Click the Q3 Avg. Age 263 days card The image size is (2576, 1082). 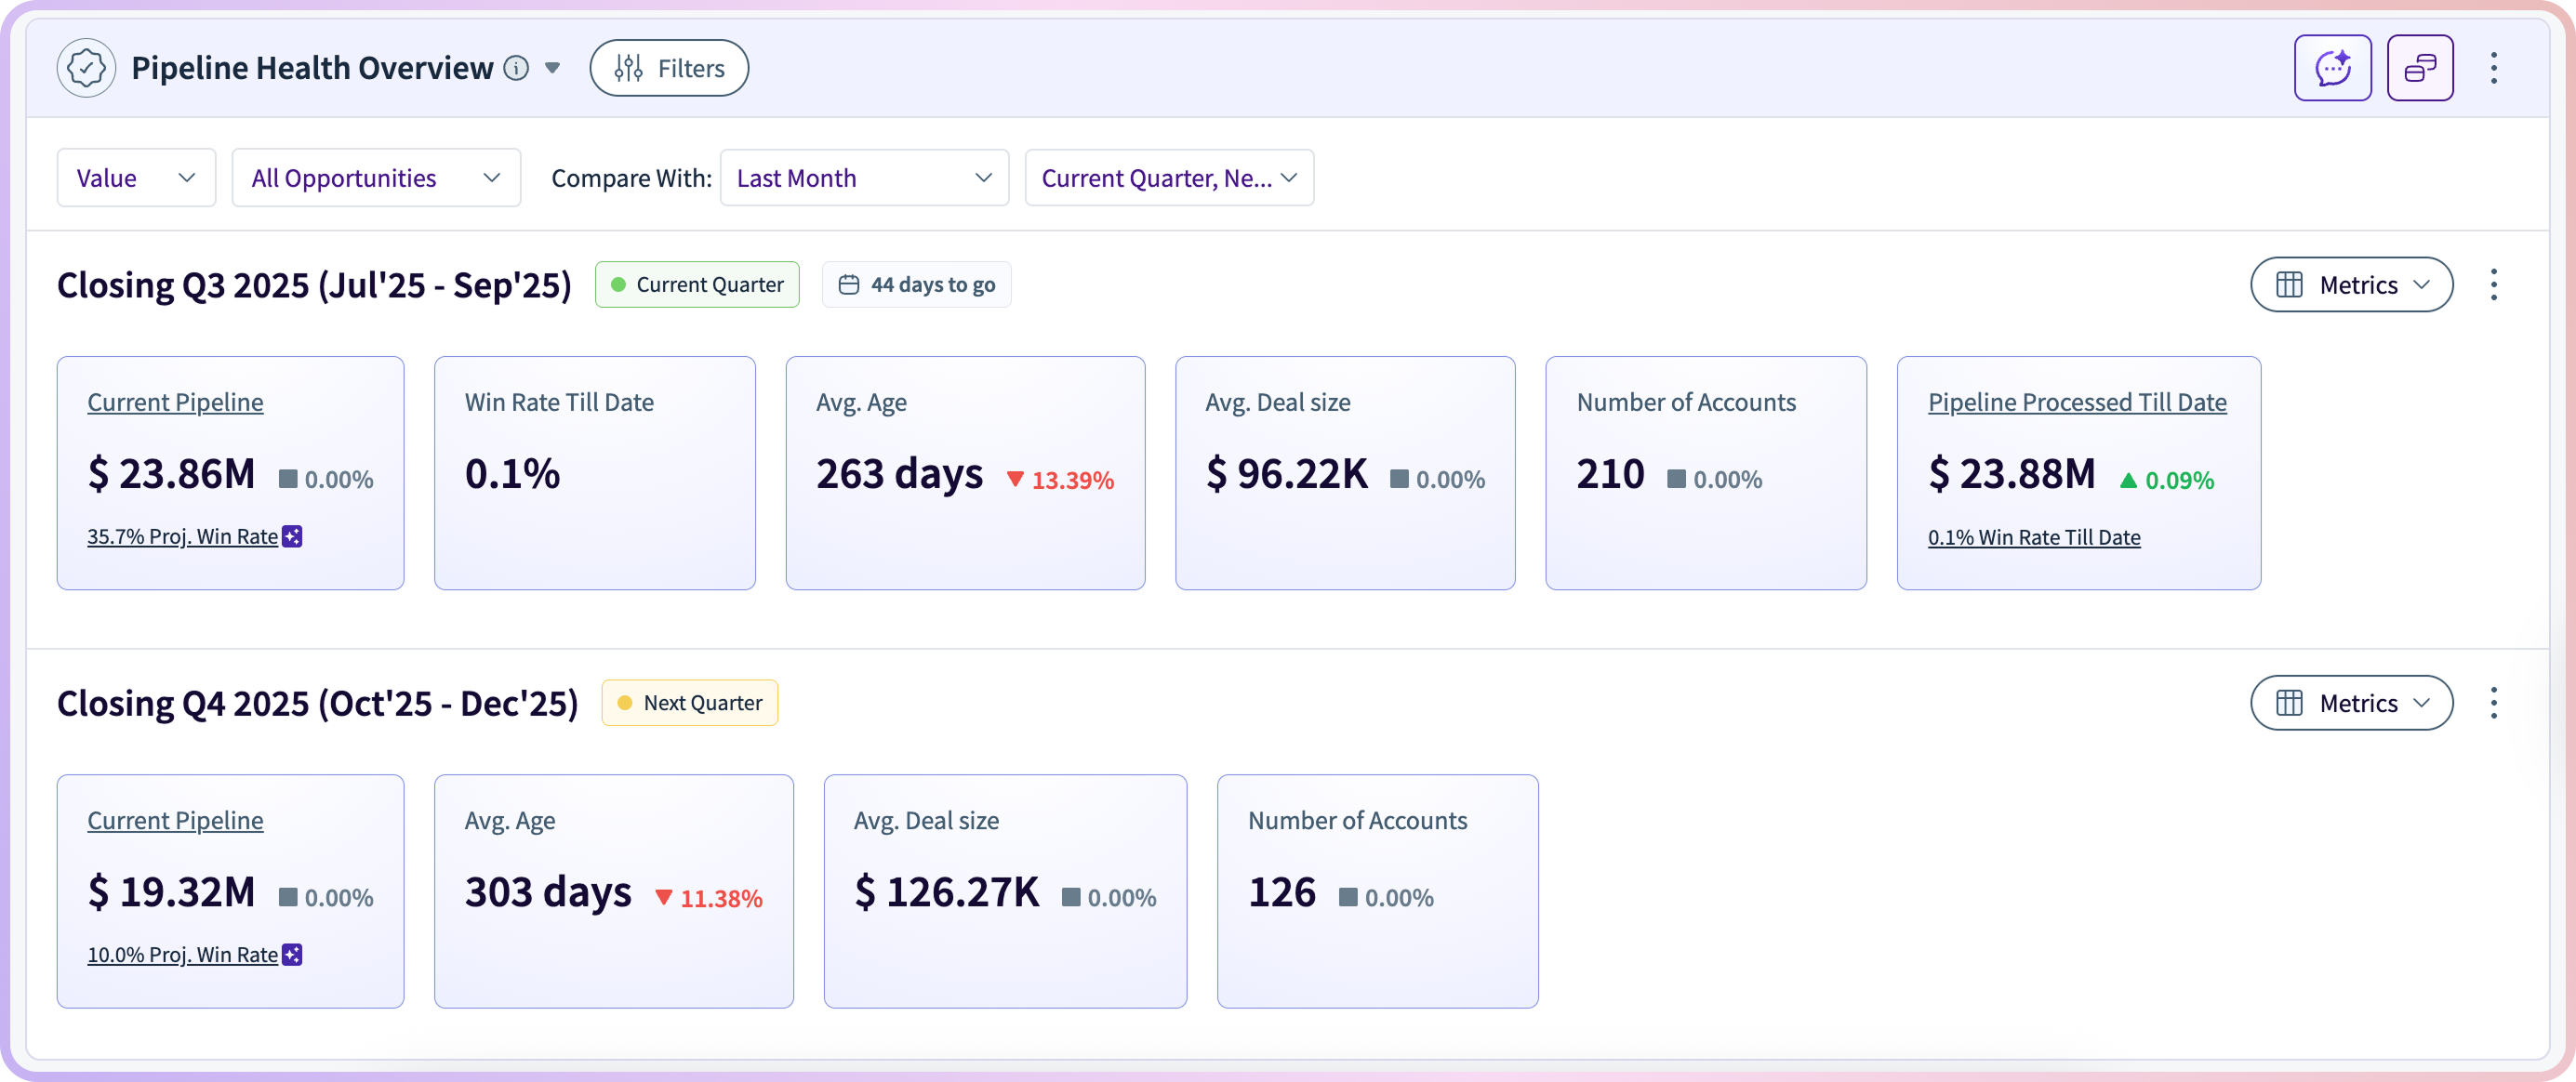point(964,473)
